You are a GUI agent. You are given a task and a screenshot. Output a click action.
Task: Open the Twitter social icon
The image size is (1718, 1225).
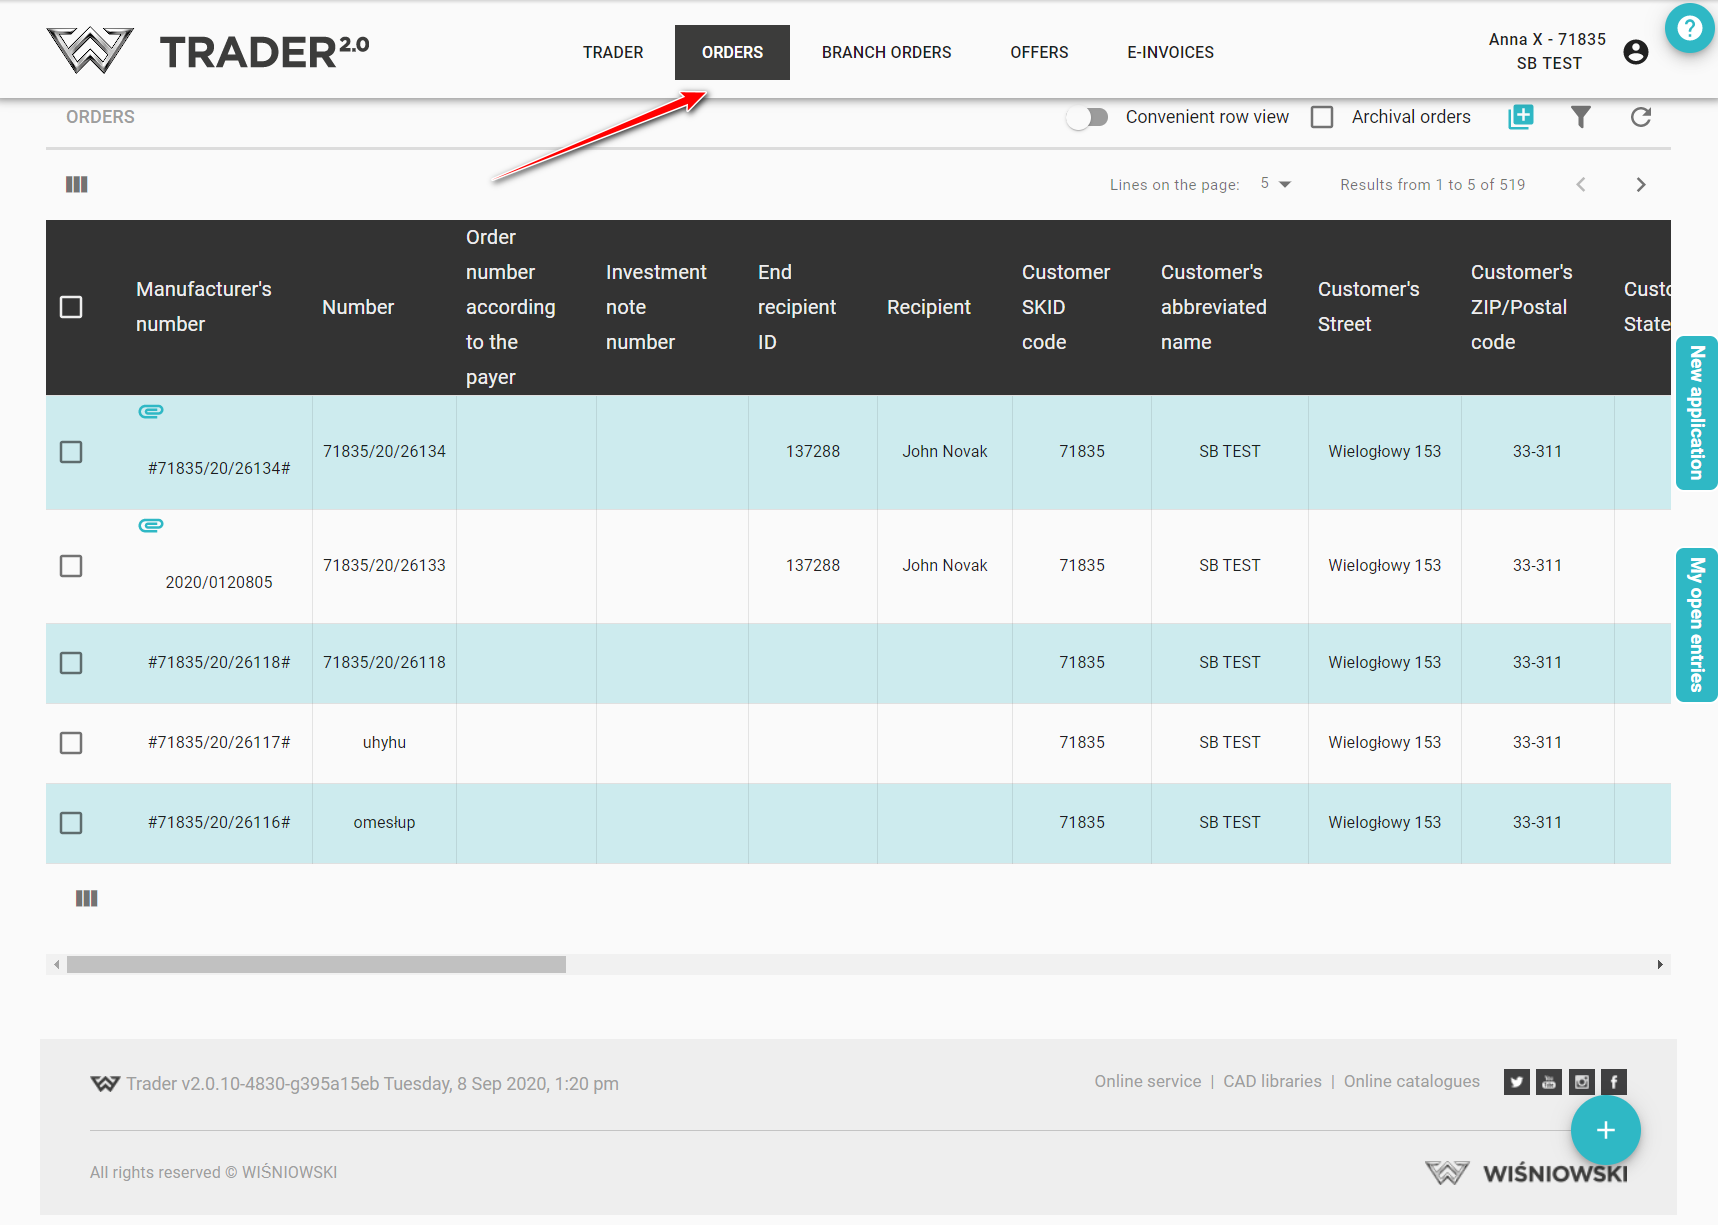[1516, 1082]
